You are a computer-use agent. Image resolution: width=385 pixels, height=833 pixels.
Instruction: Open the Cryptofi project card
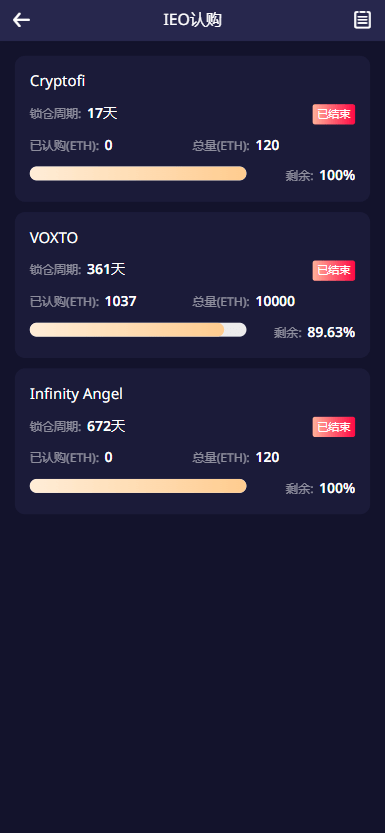tap(192, 129)
